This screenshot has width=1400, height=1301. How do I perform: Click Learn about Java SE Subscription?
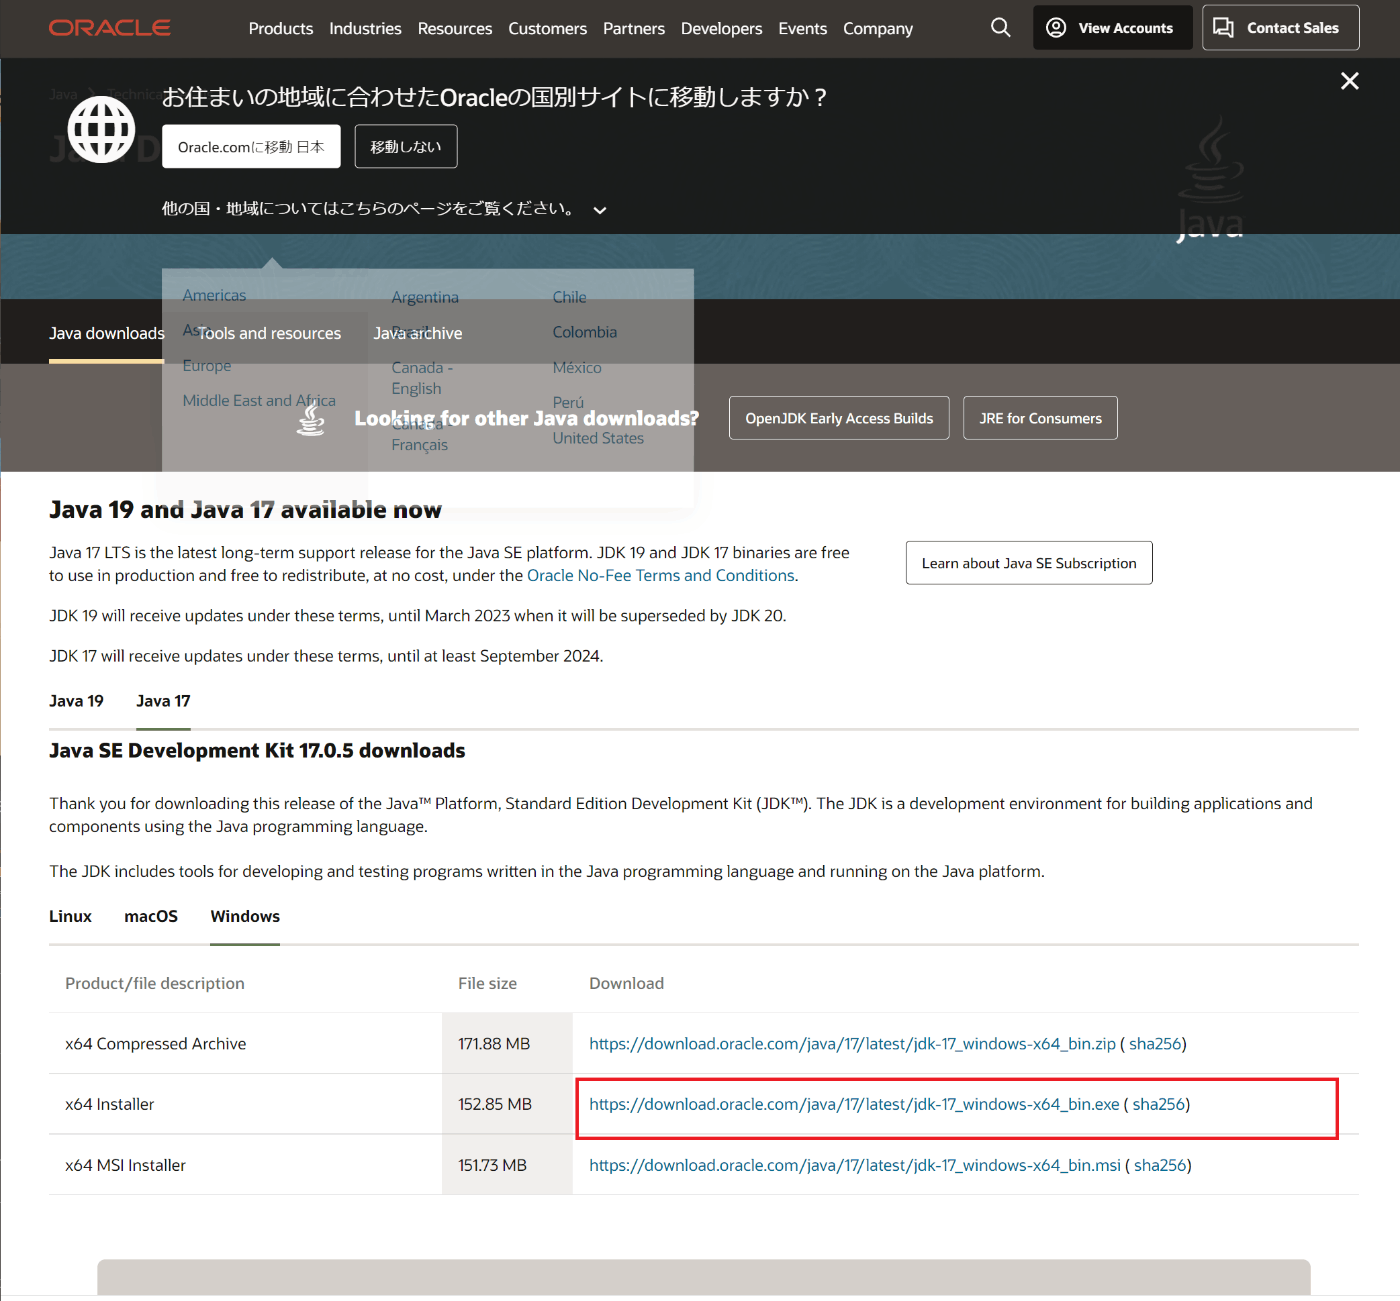point(1029,563)
